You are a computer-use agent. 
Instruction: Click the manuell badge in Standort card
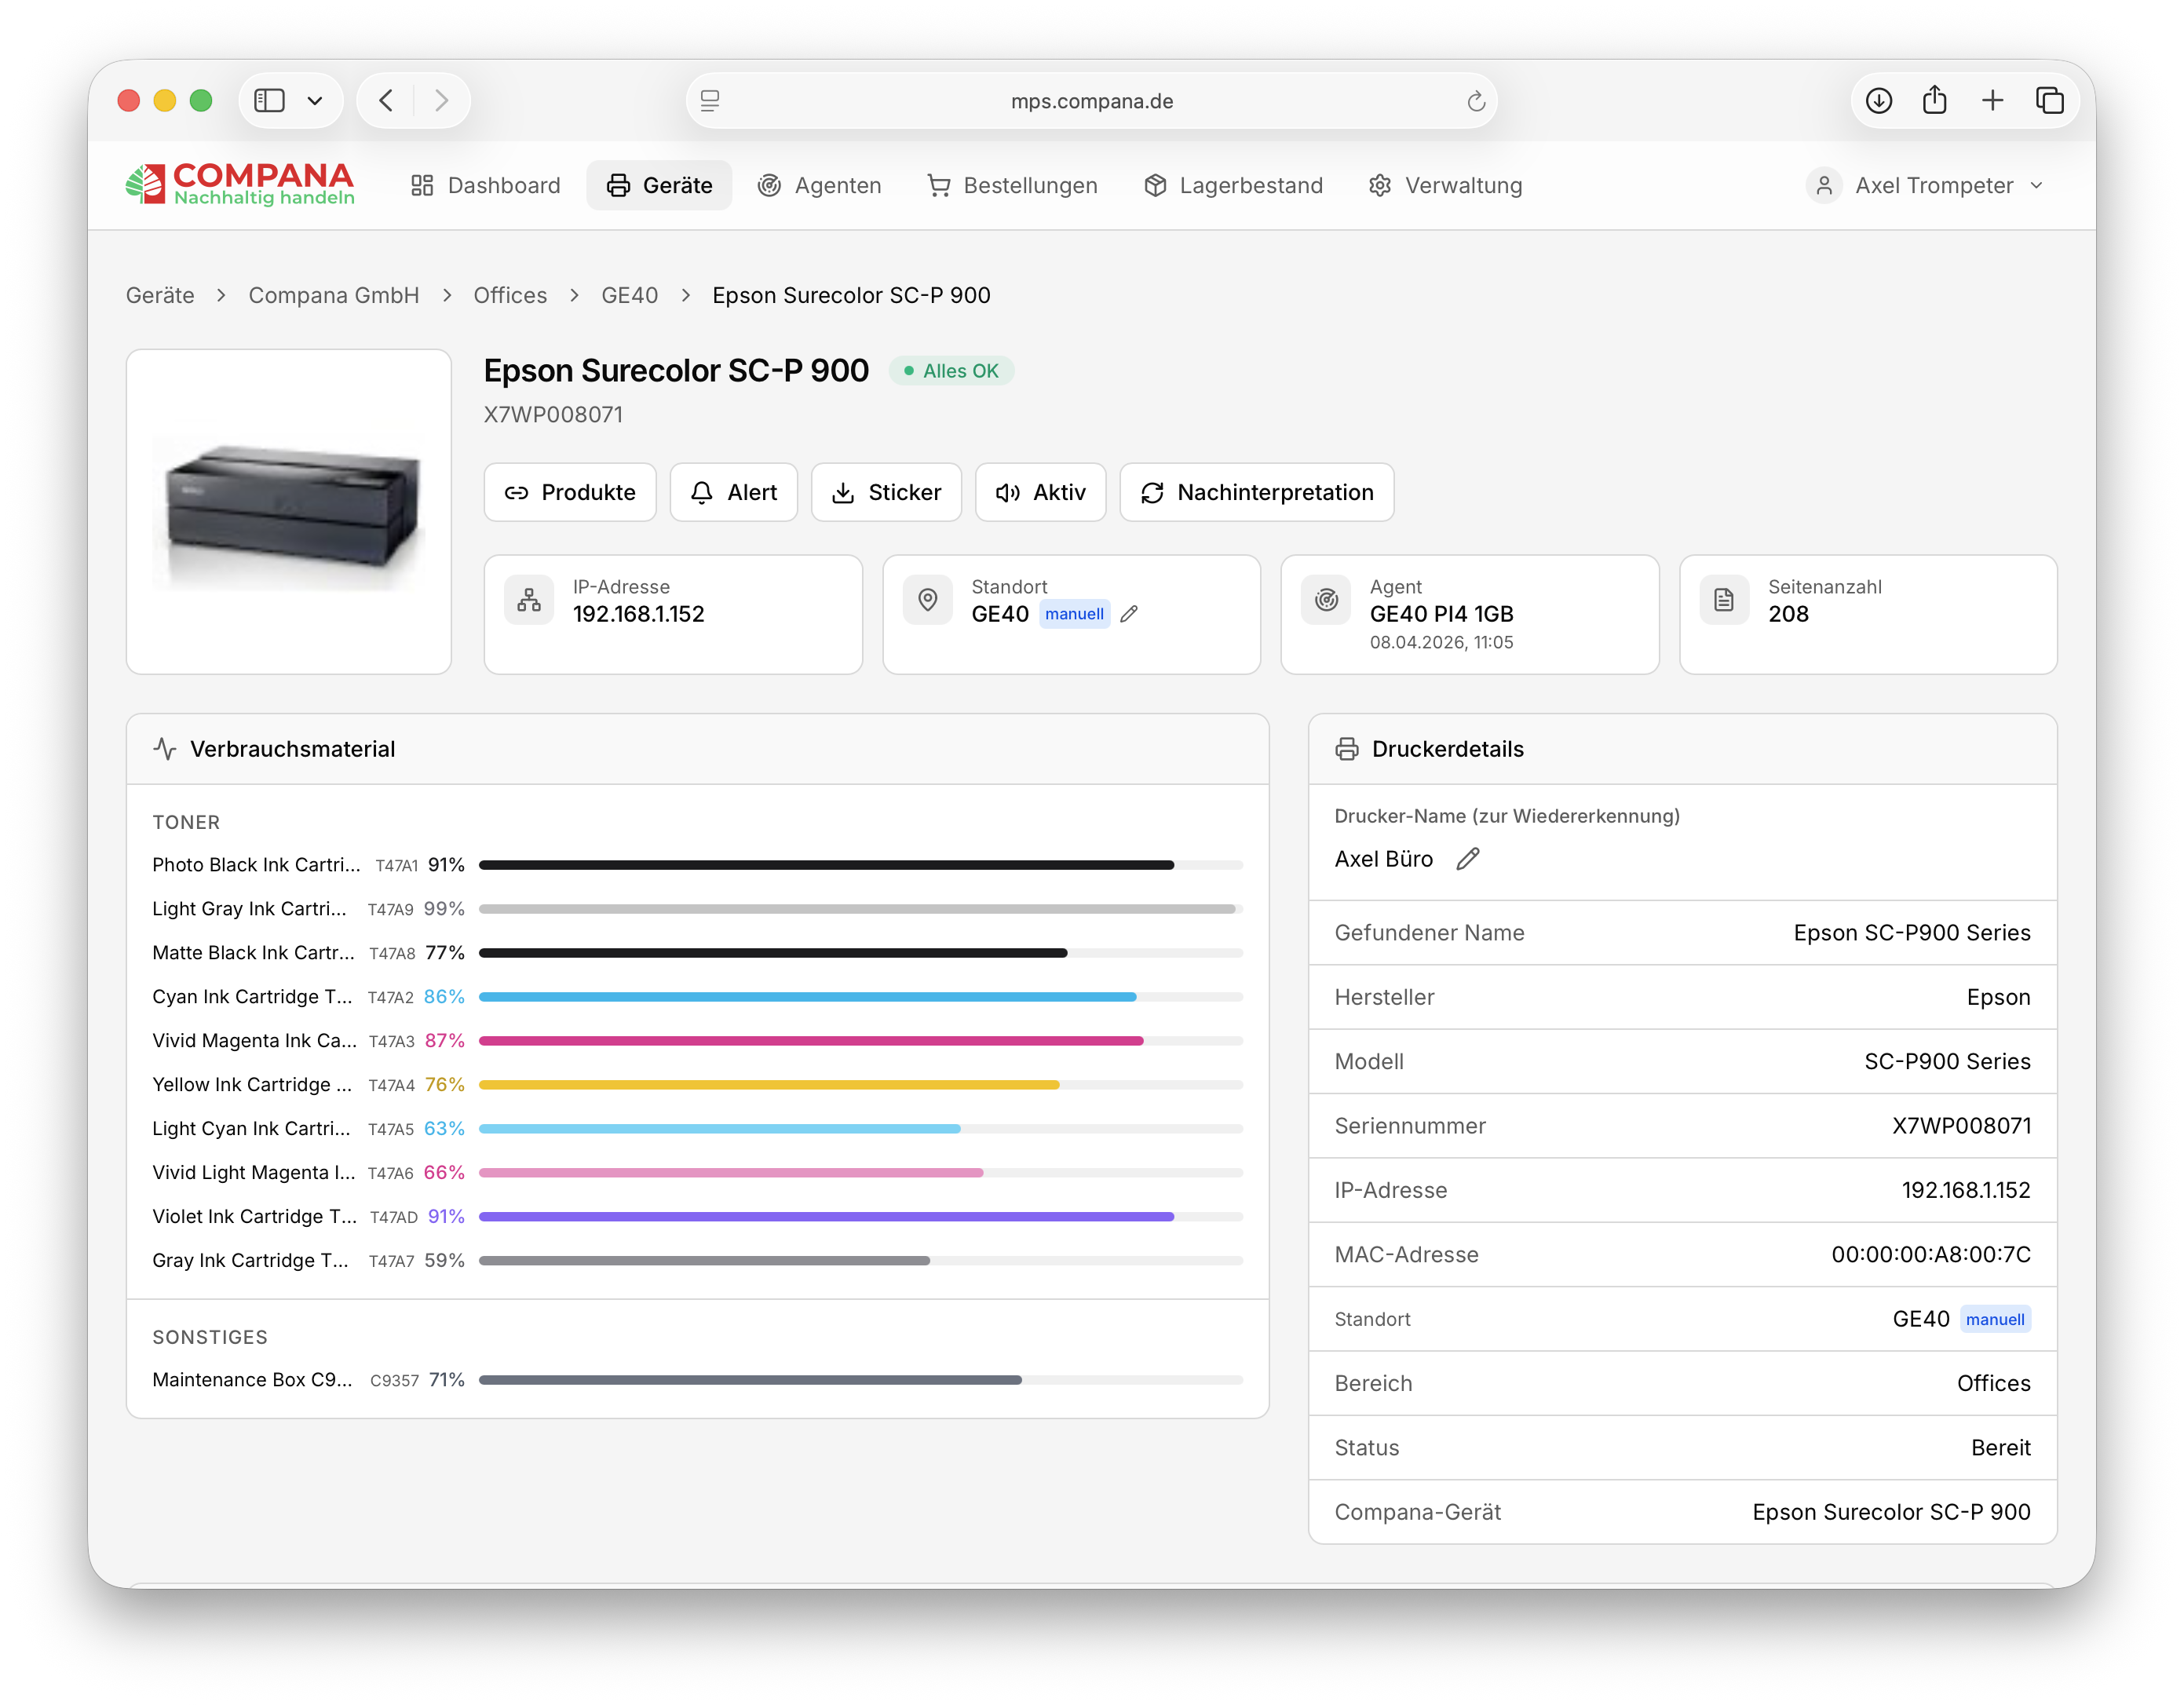click(x=1074, y=614)
